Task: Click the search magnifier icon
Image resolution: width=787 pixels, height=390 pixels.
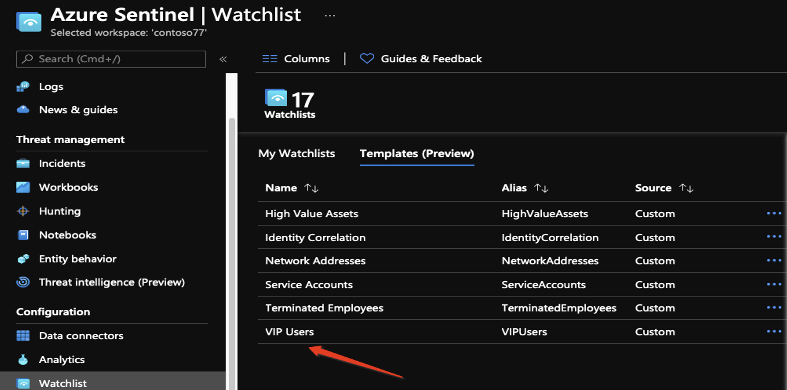Action: [29, 59]
